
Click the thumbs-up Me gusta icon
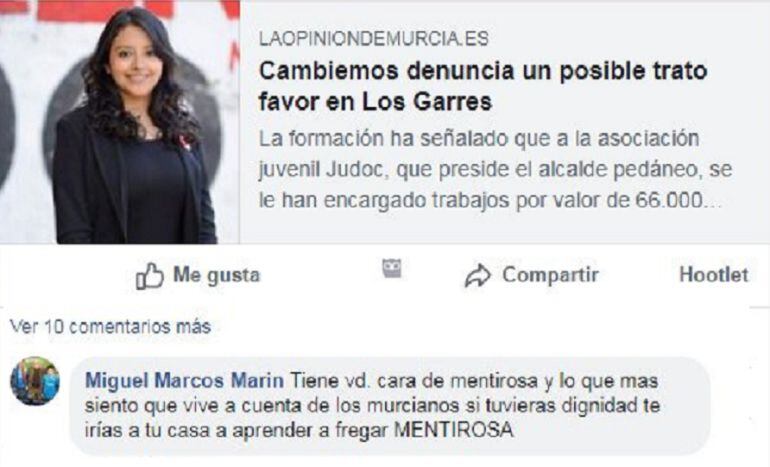pos(150,275)
